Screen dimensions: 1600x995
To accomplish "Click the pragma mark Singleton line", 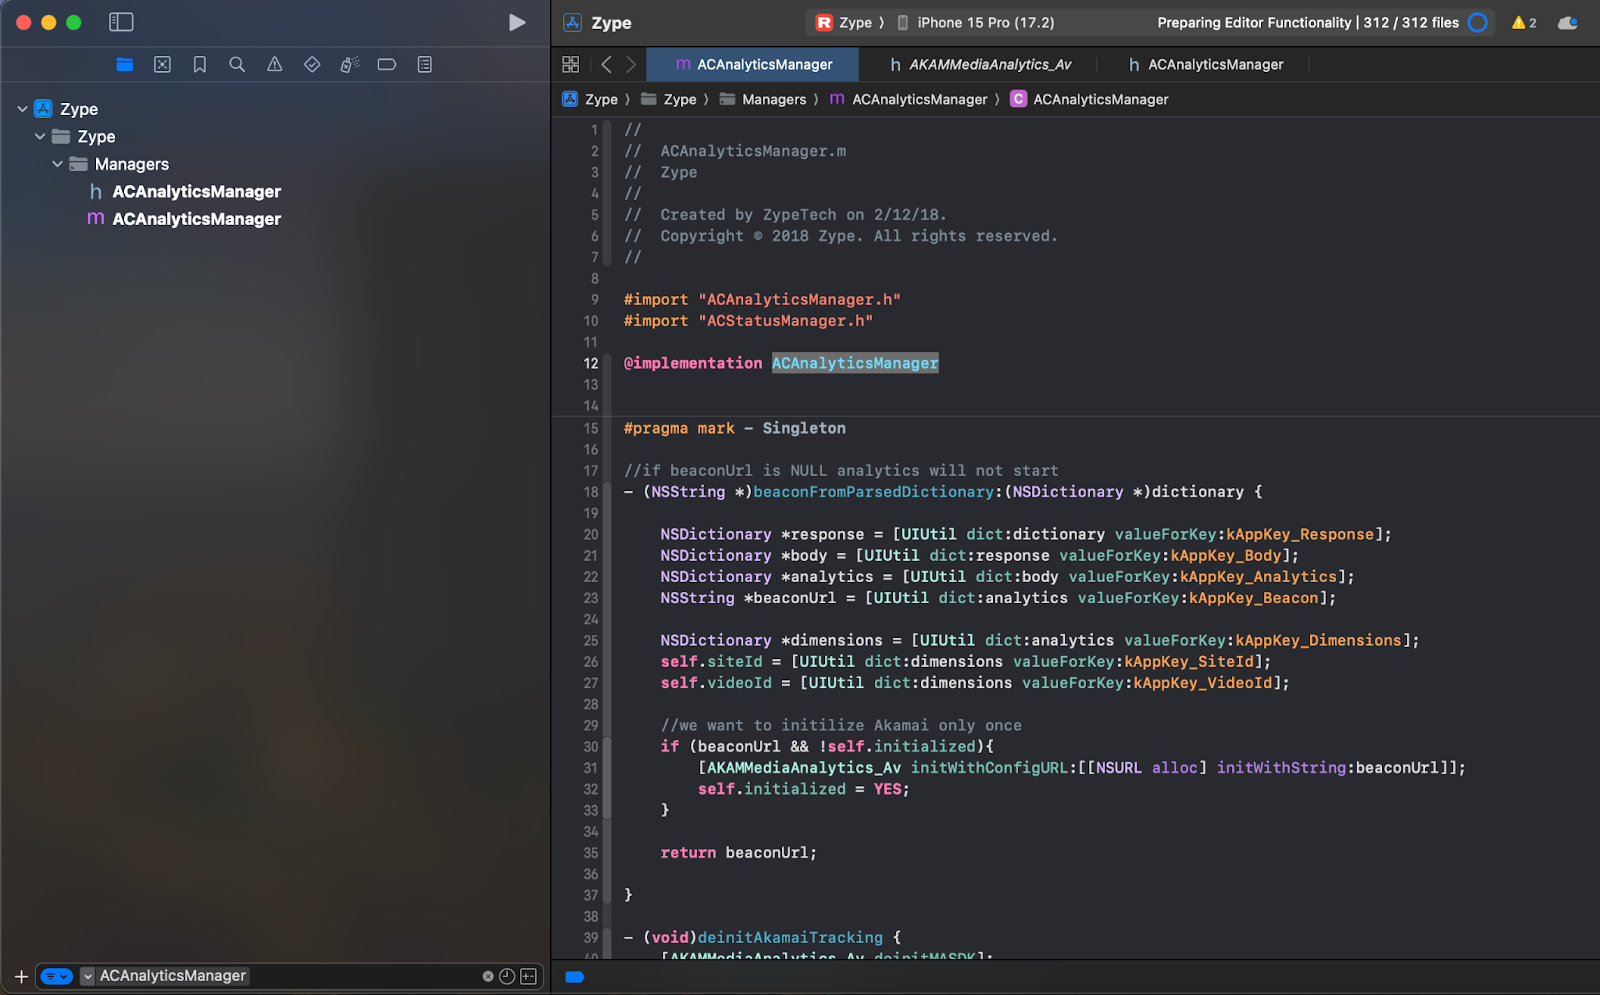I will 735,428.
